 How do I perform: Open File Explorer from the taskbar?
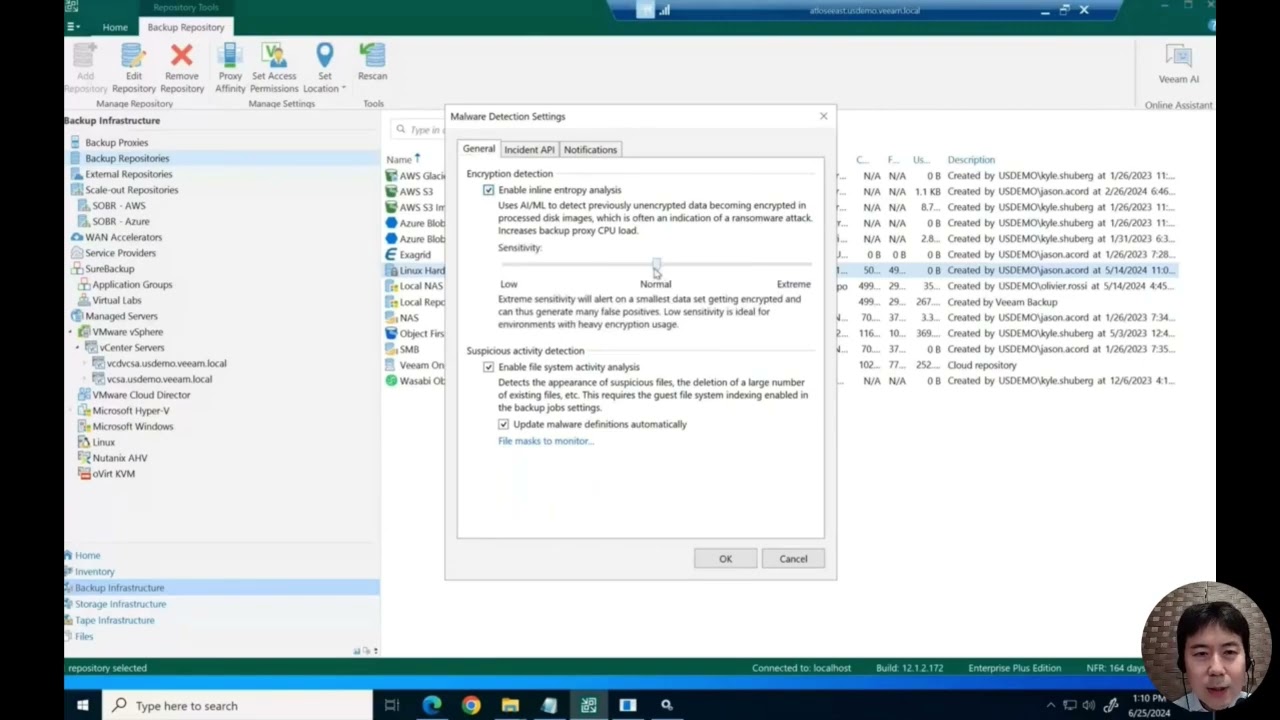coord(510,705)
